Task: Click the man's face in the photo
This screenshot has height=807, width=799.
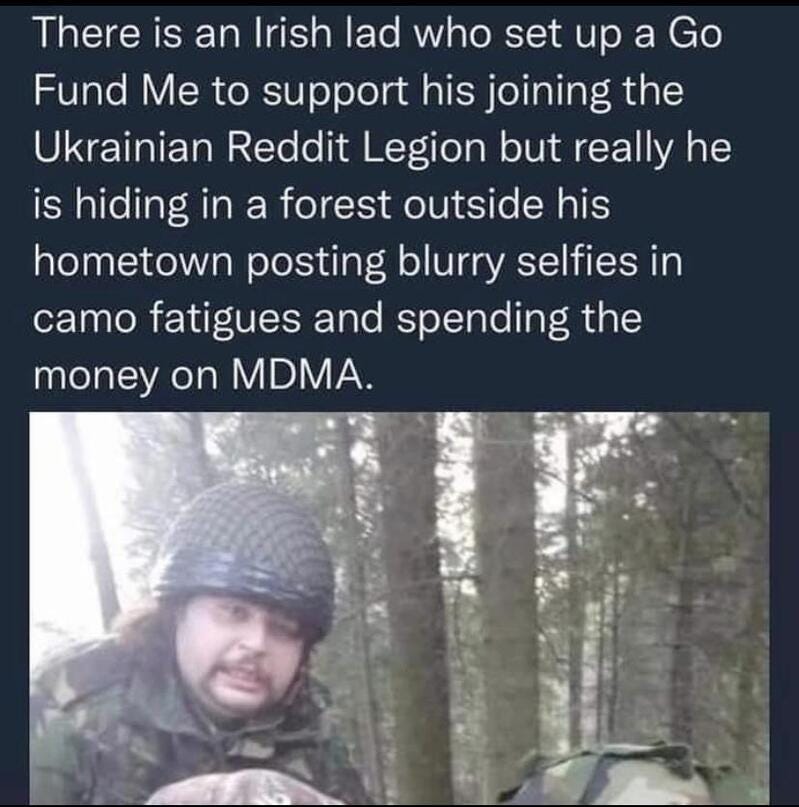Action: [x=243, y=658]
